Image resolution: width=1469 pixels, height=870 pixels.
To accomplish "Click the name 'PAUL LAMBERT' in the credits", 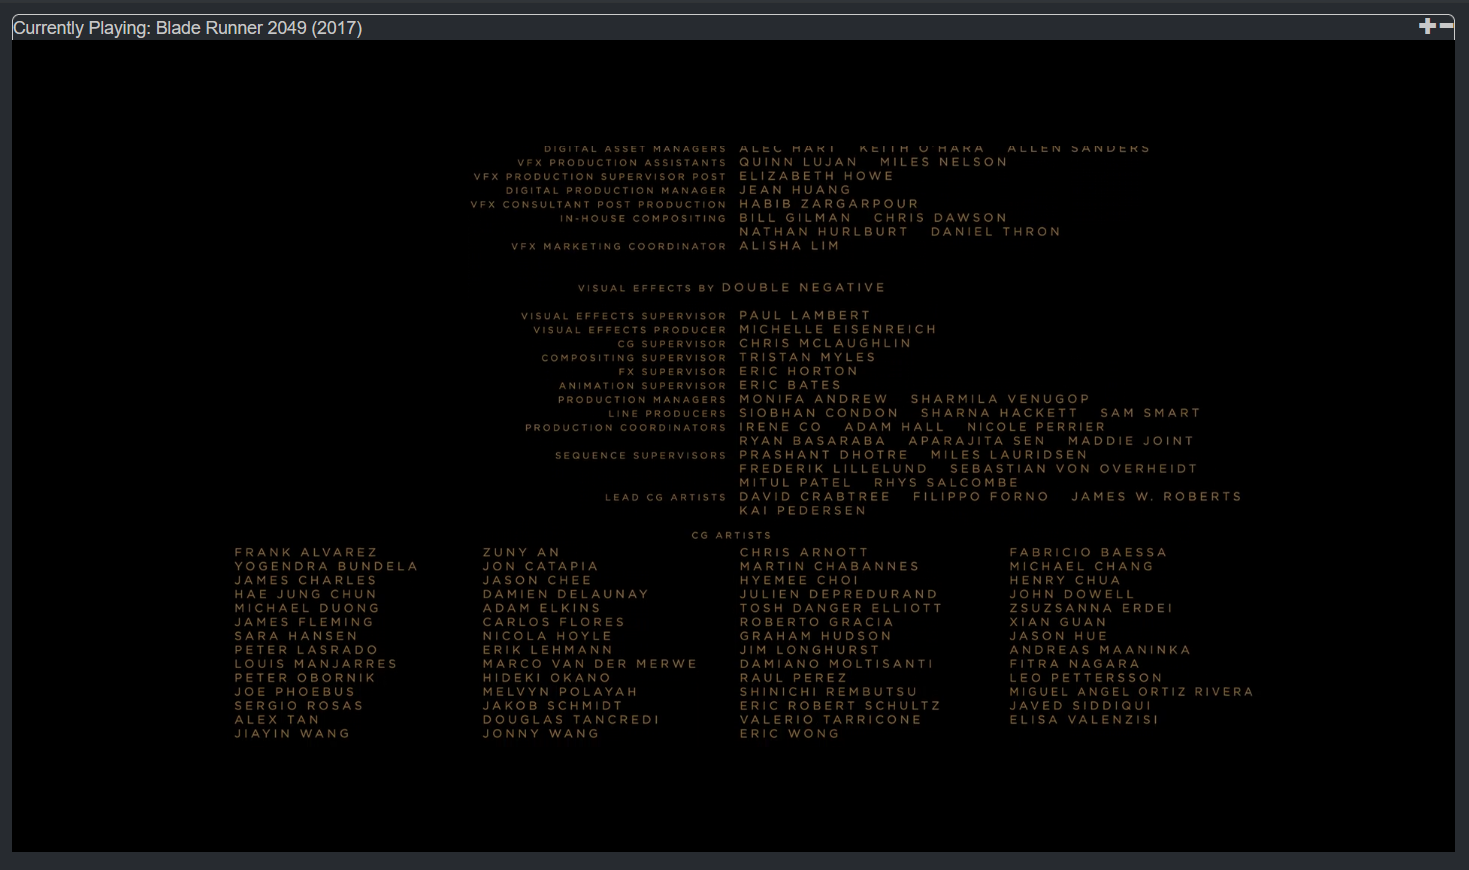I will pos(805,315).
